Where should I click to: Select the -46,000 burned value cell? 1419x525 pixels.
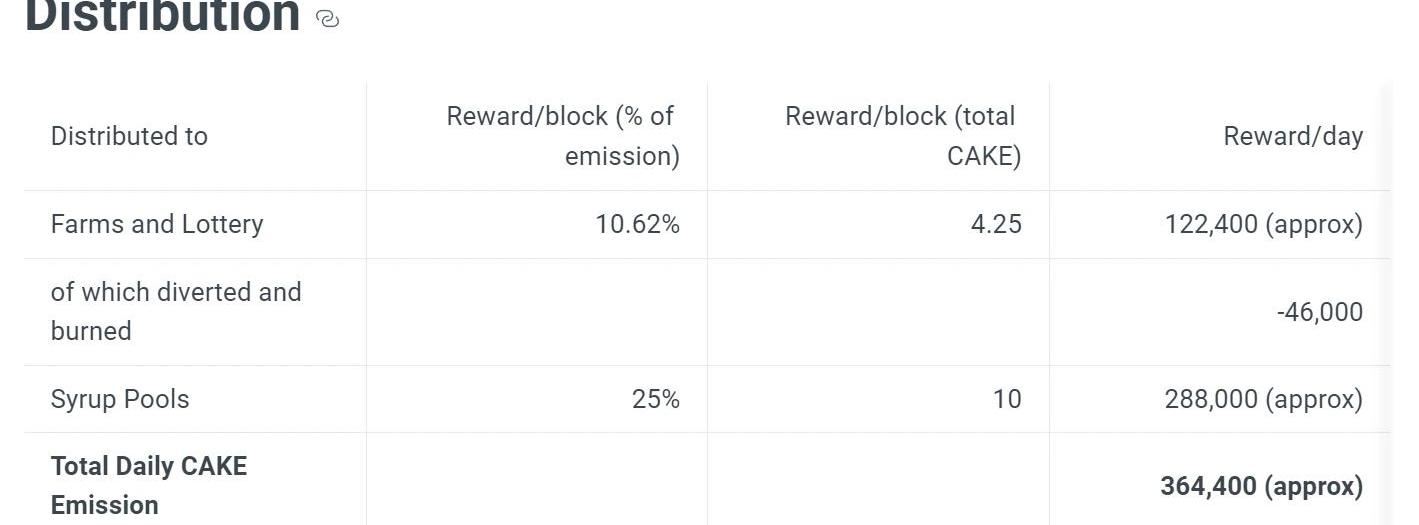pyautogui.click(x=1319, y=312)
